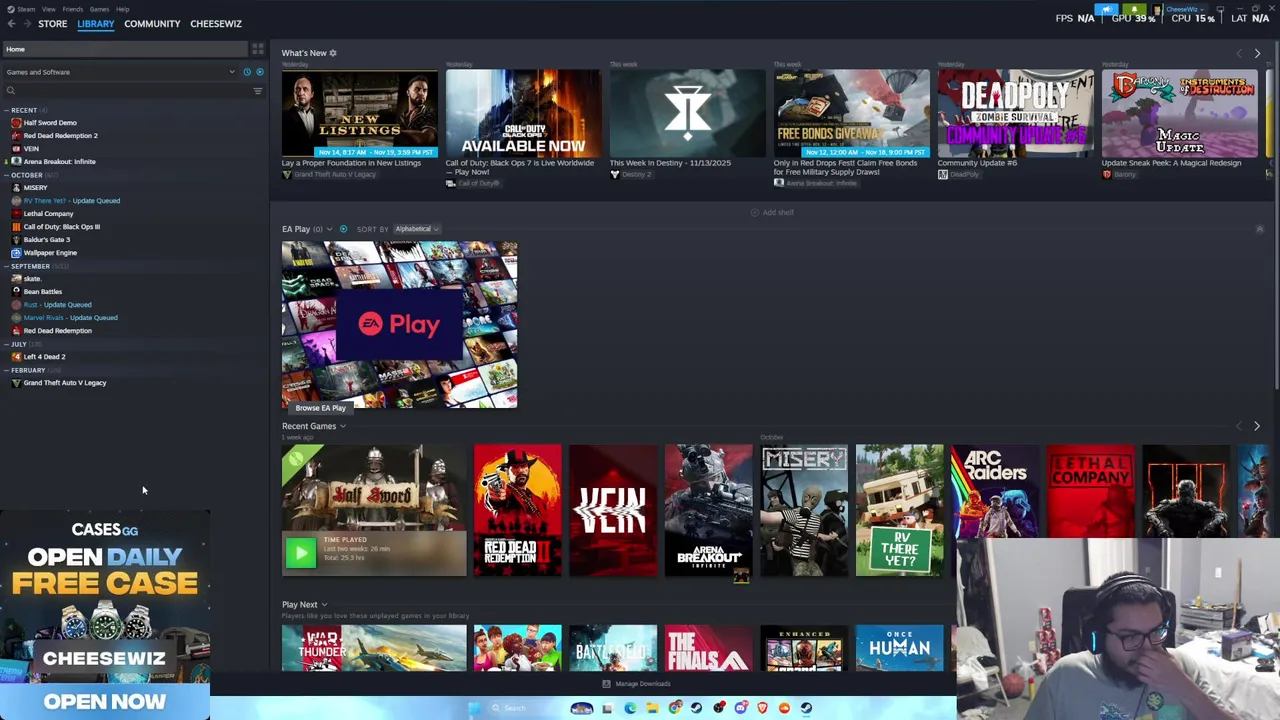This screenshot has width=1280, height=720.
Task: Open RV There Yet? - Update Queued entry
Action: tap(71, 200)
